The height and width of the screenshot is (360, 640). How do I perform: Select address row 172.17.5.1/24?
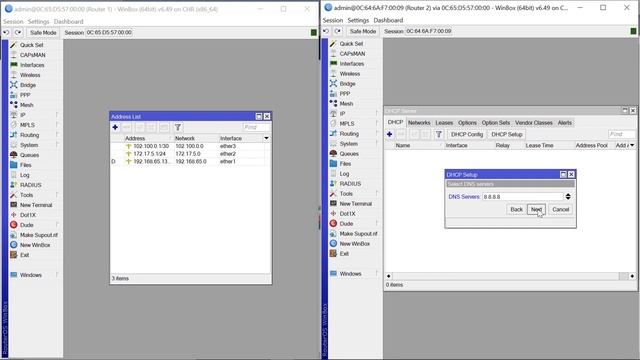point(190,154)
